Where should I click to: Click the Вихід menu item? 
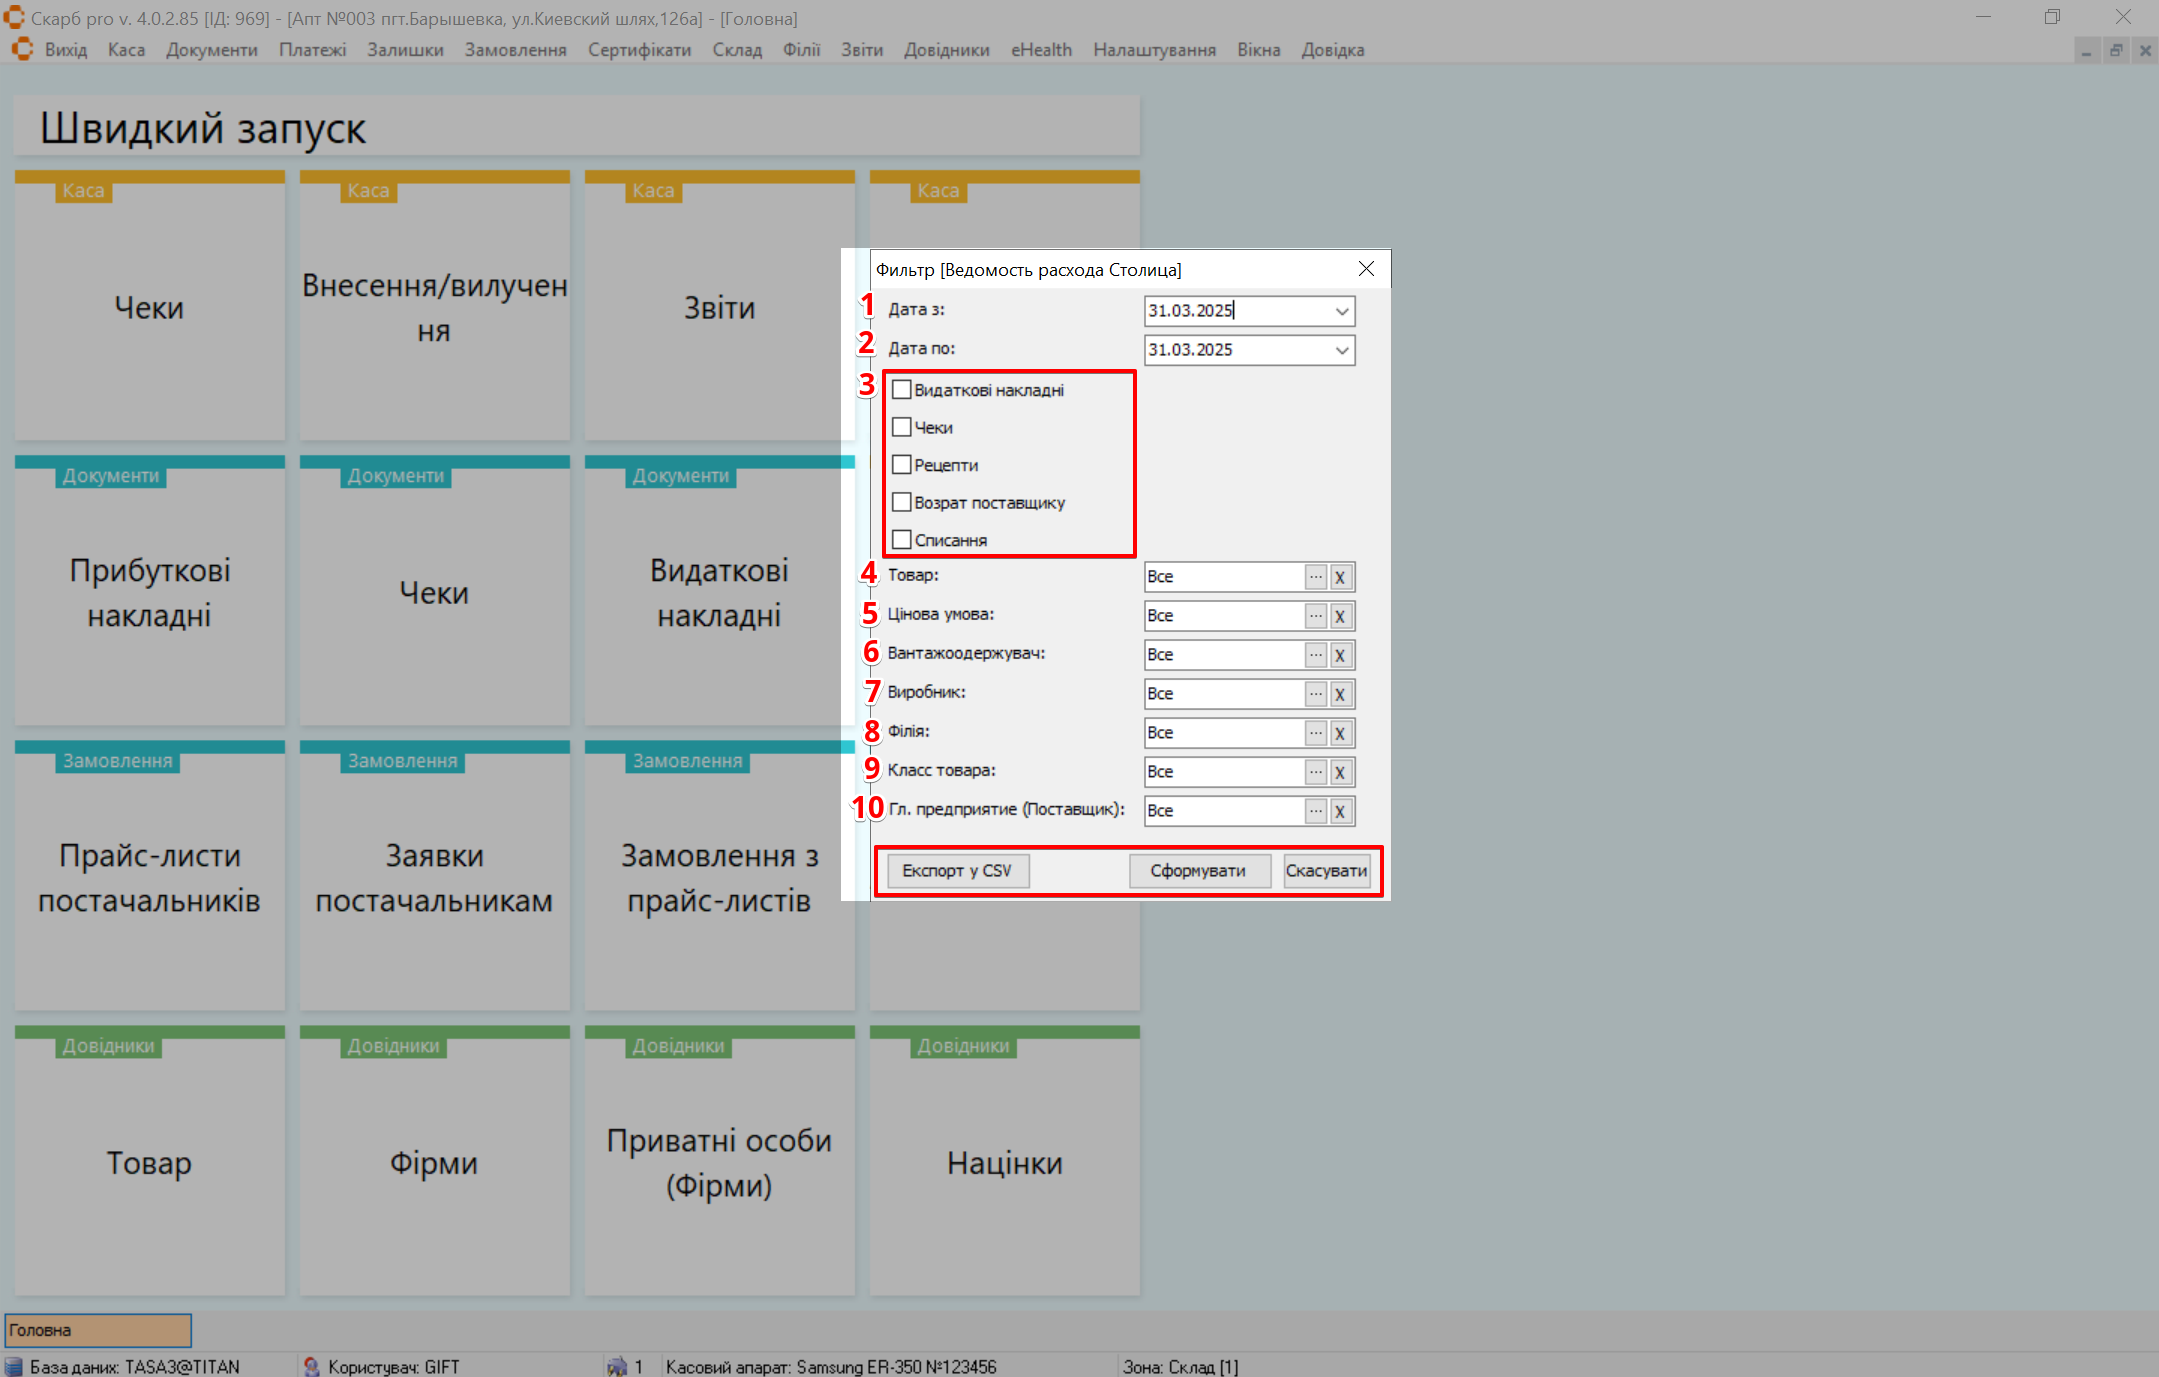(x=66, y=50)
